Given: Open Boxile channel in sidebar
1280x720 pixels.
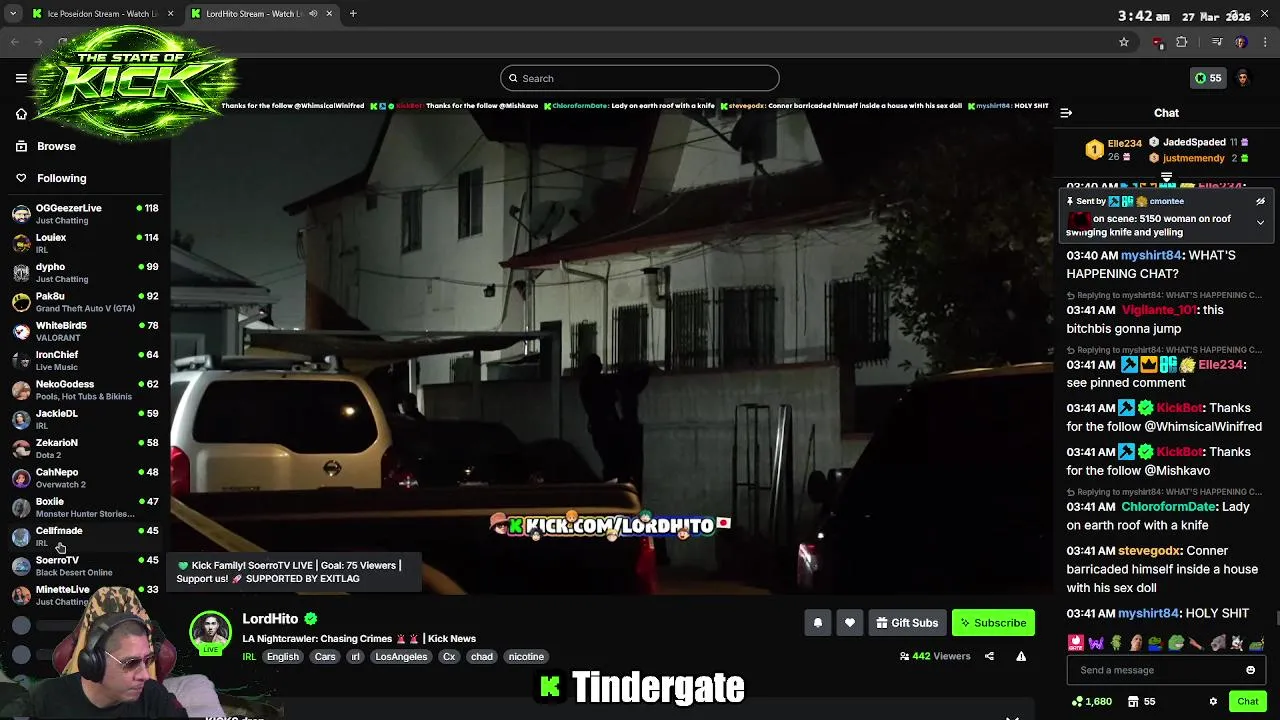Looking at the screenshot, I should (85, 507).
